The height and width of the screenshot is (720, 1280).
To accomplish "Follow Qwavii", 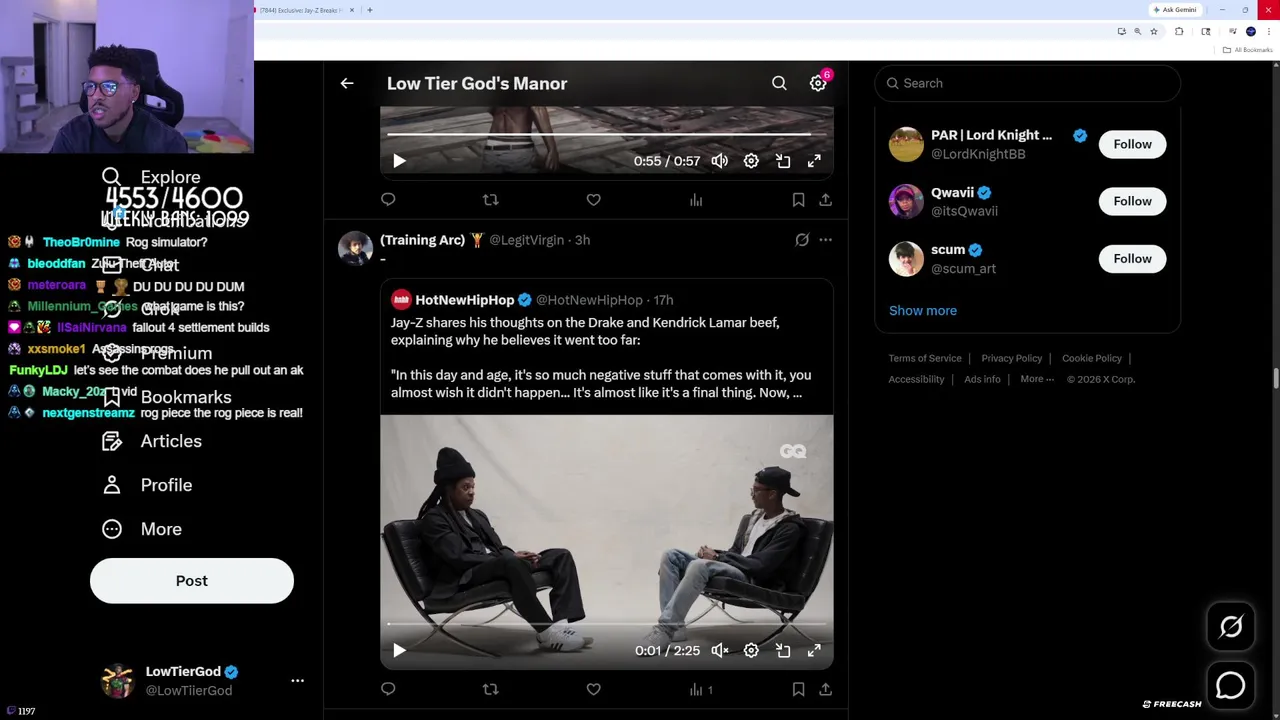I will pyautogui.click(x=1132, y=201).
